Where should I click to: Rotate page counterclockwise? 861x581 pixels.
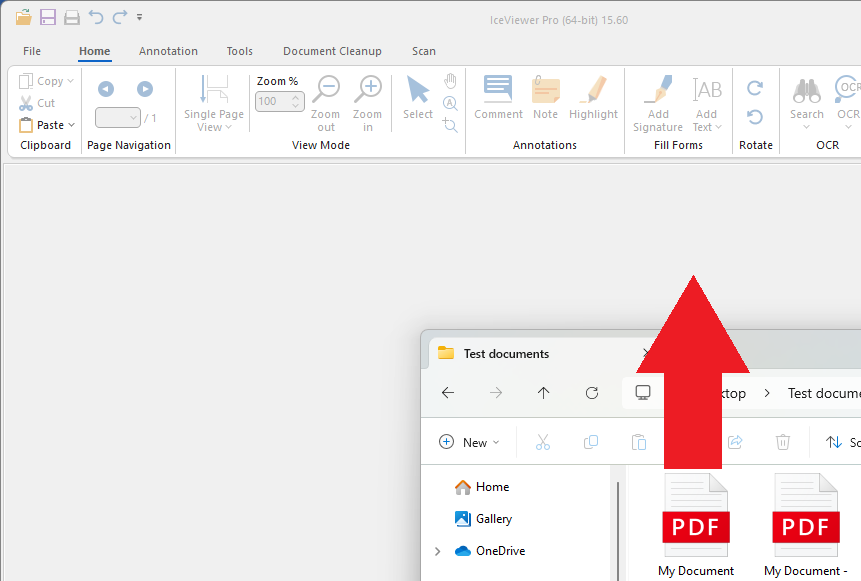coord(755,117)
